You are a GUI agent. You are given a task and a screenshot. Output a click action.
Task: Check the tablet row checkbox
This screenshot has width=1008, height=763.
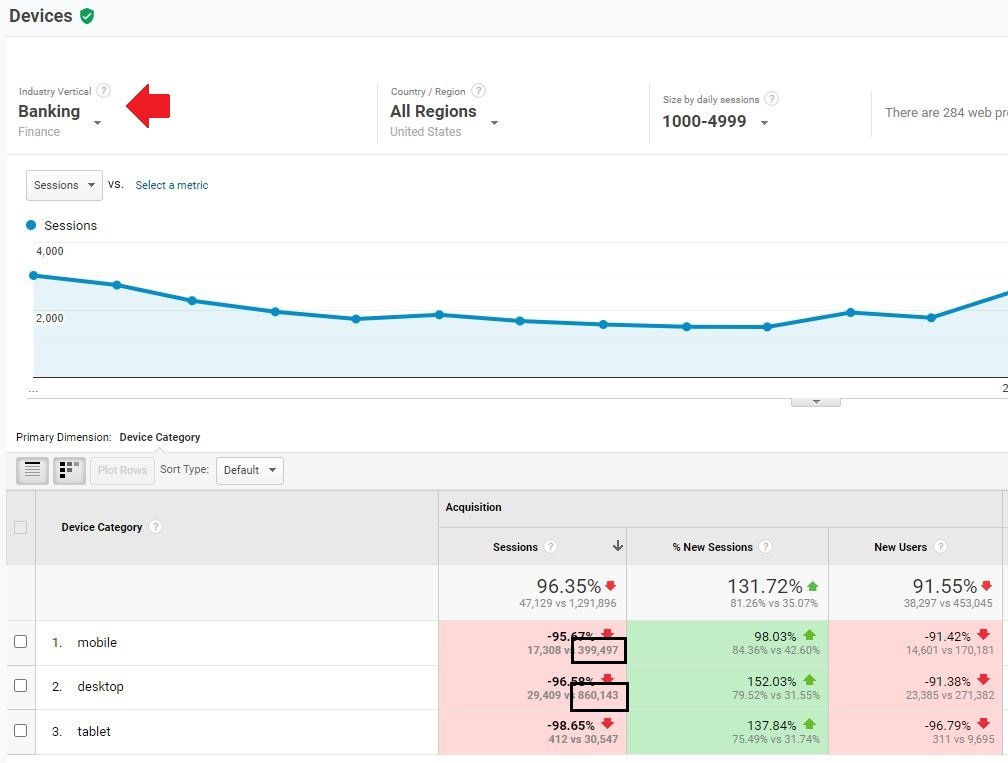21,730
